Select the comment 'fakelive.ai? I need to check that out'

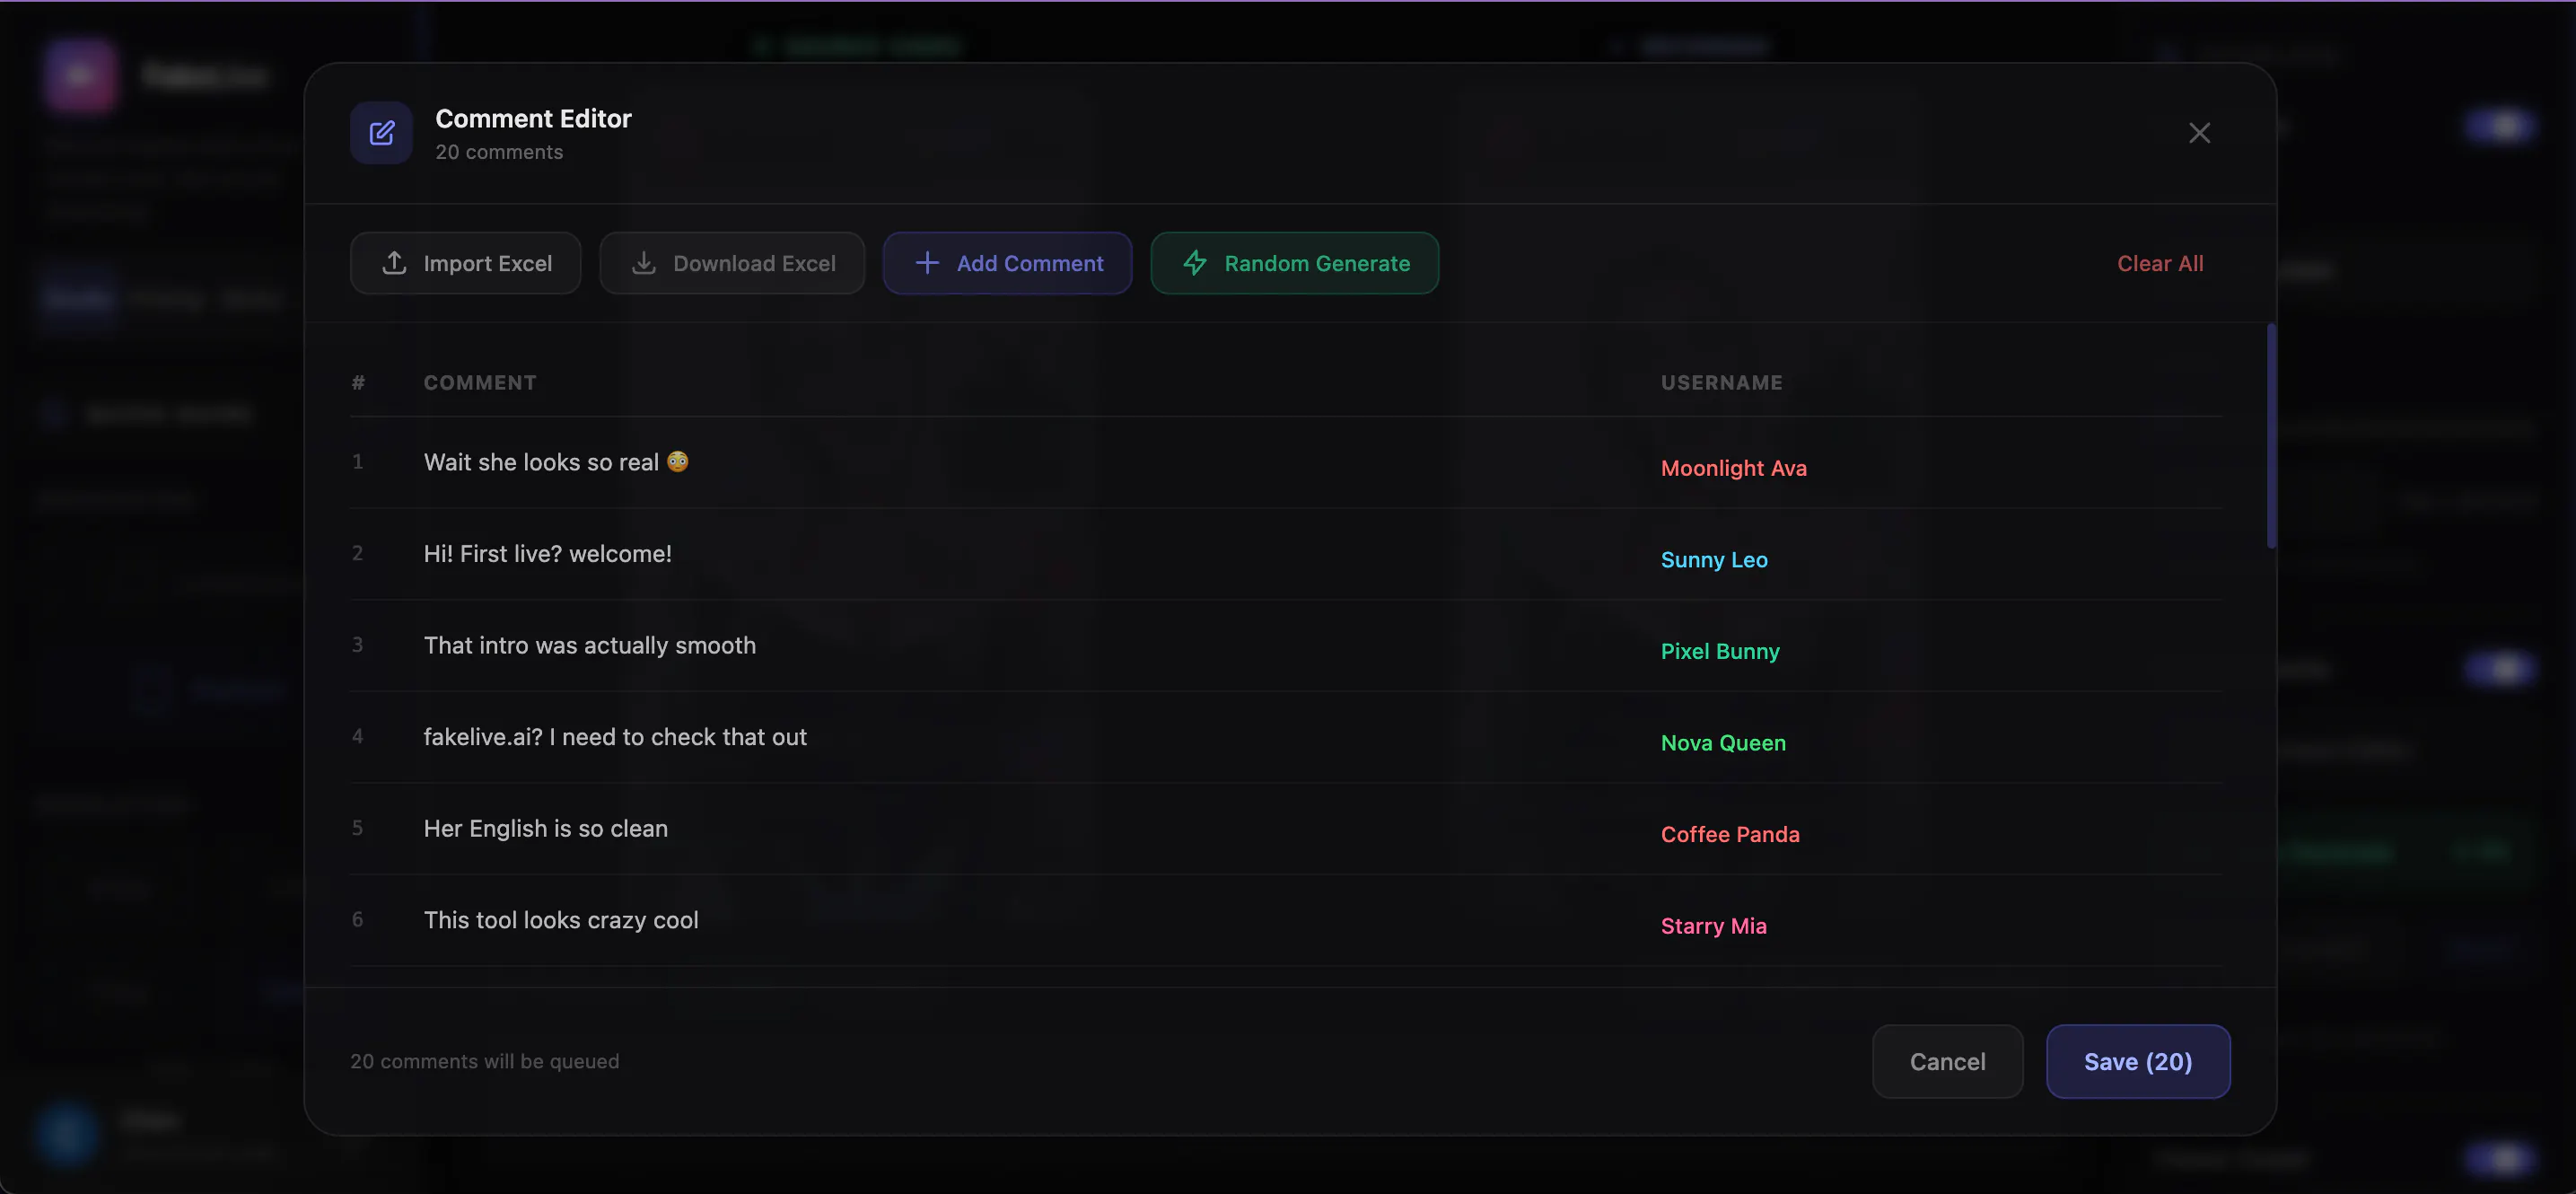coord(615,737)
